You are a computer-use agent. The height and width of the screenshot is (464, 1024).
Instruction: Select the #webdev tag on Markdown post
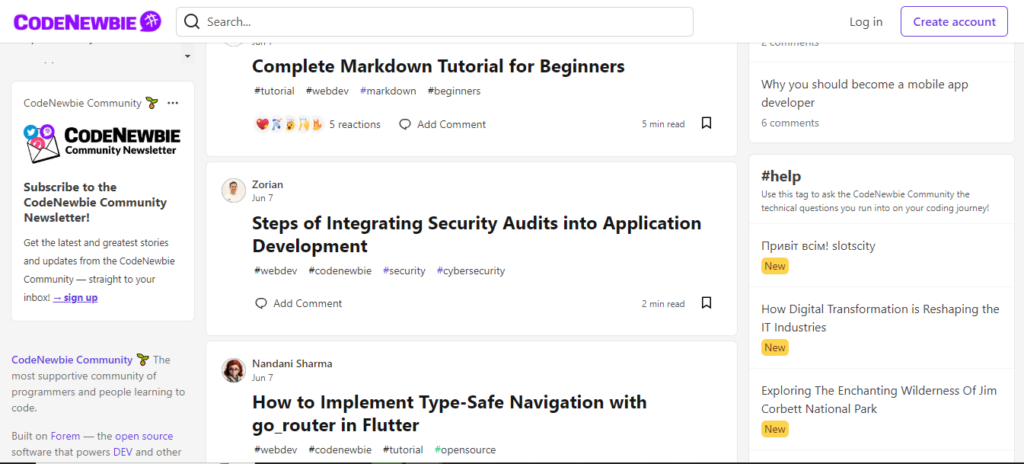pos(327,91)
